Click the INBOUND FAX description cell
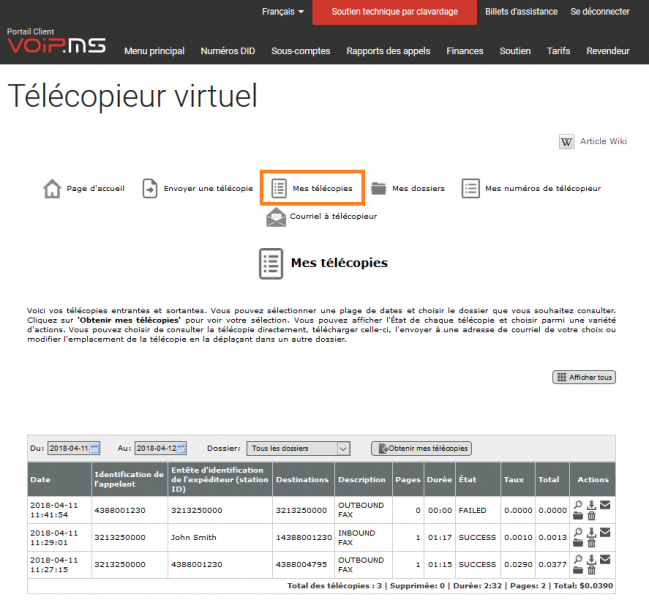 tap(363, 538)
